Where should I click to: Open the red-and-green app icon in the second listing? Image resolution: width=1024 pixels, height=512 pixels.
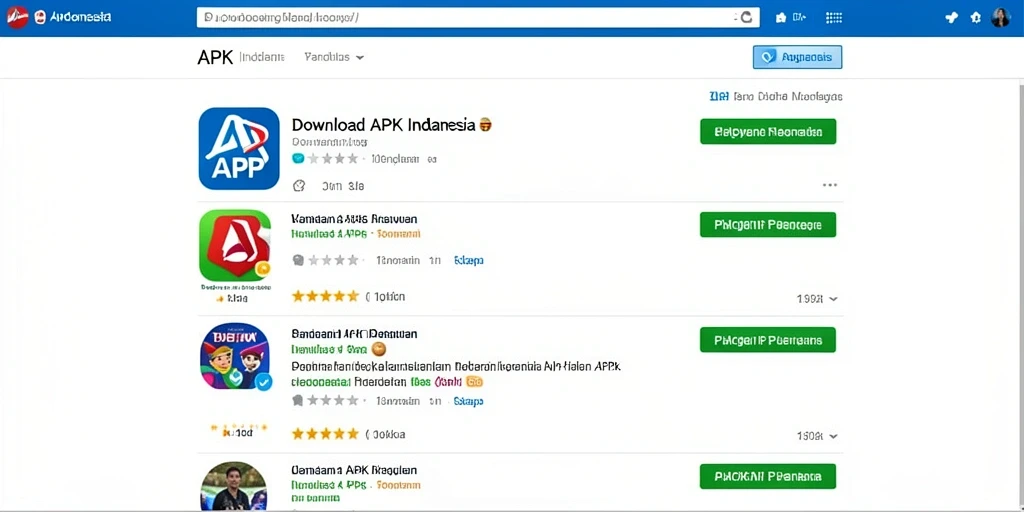pos(235,245)
